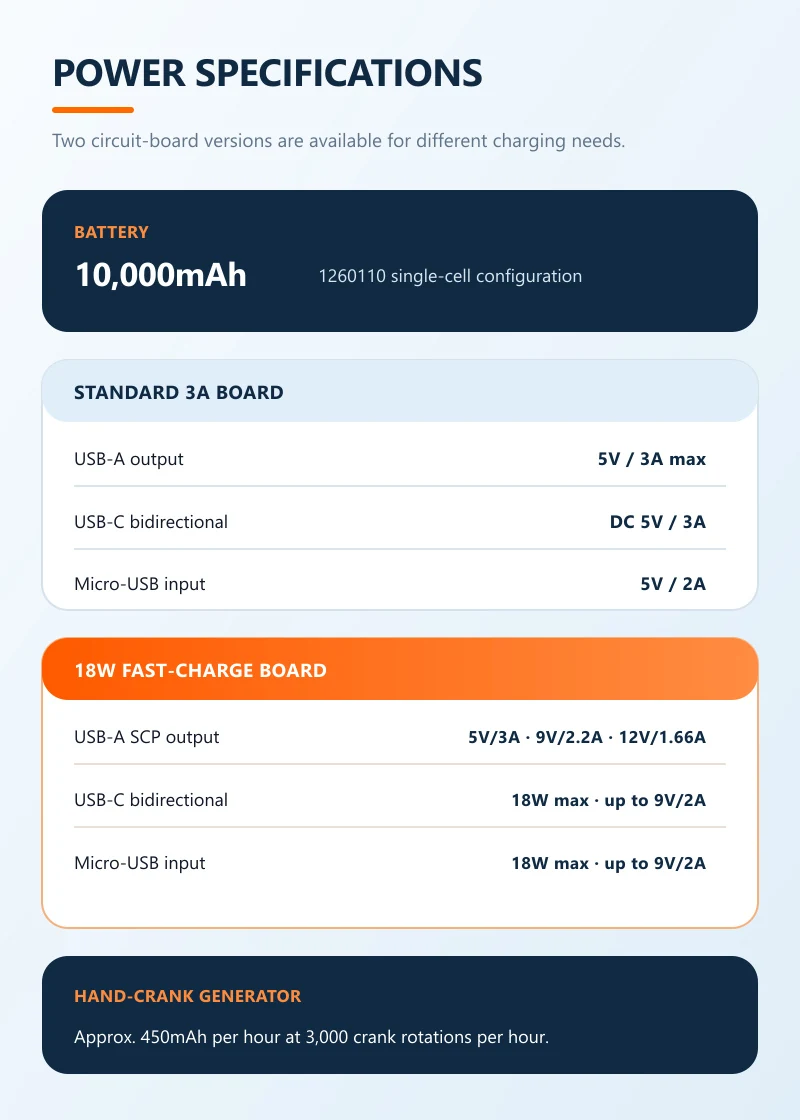Click the 5V/3A · 9V/2.2A · 12V/1.66A value

(x=586, y=737)
